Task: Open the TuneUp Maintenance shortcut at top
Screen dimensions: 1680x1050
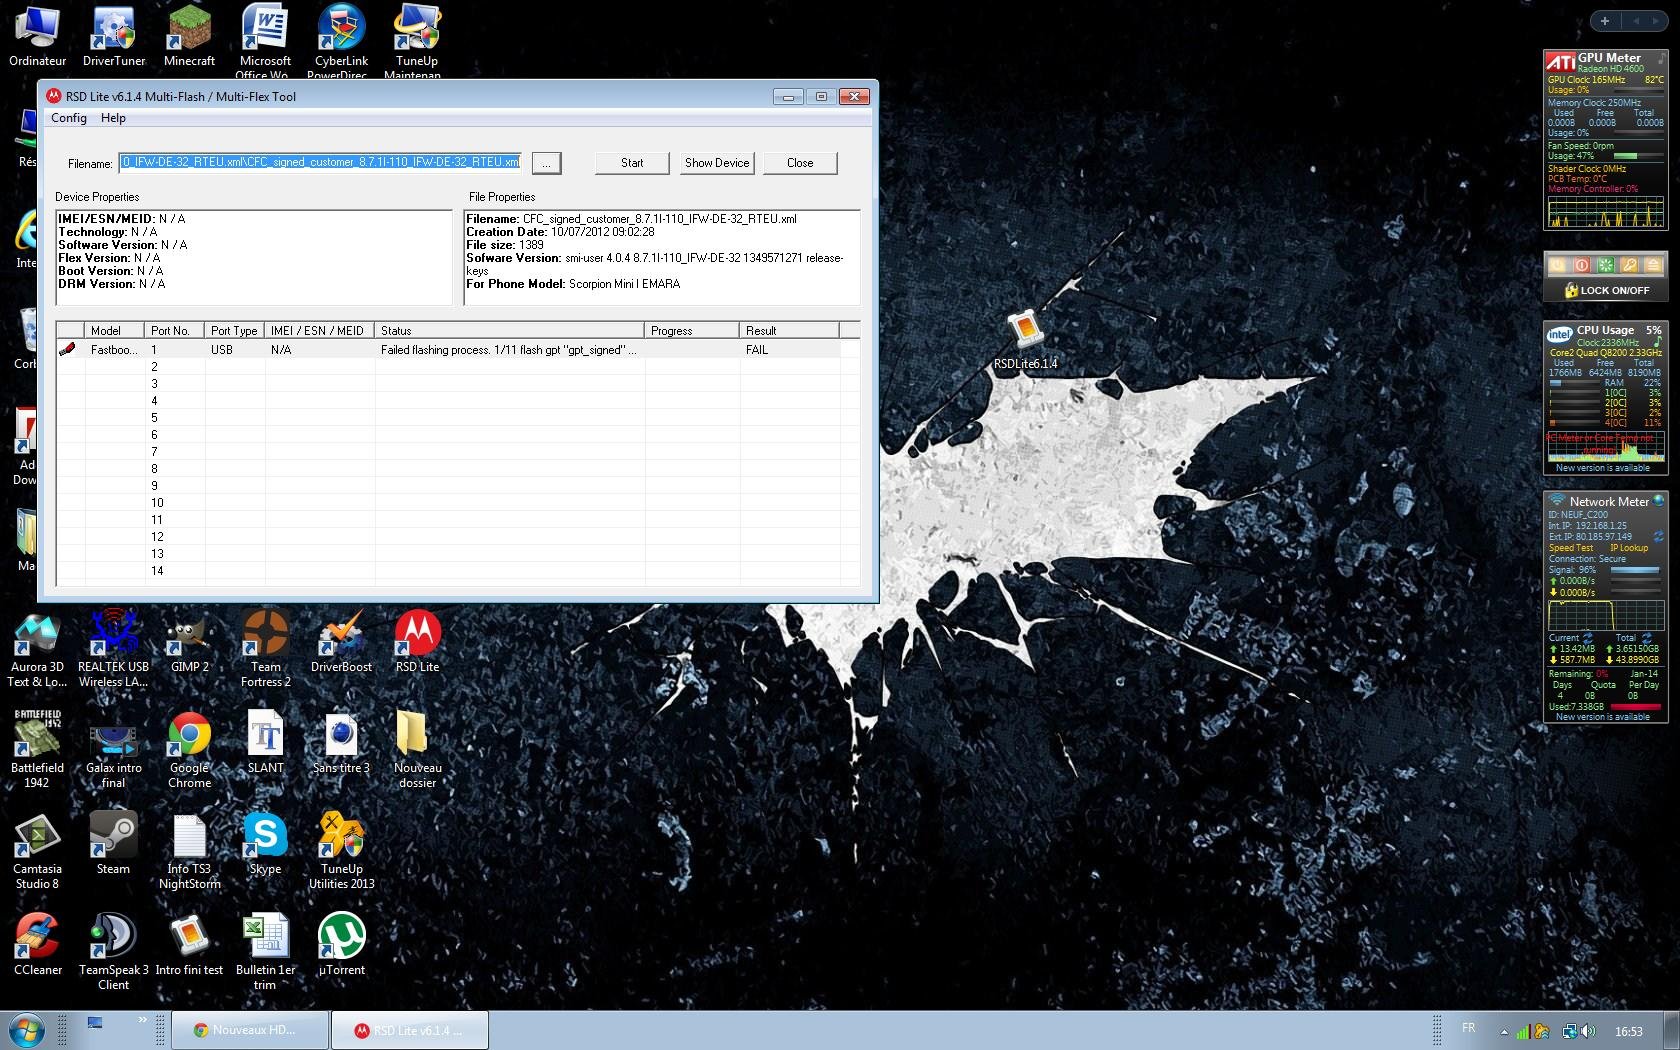Action: (x=417, y=40)
